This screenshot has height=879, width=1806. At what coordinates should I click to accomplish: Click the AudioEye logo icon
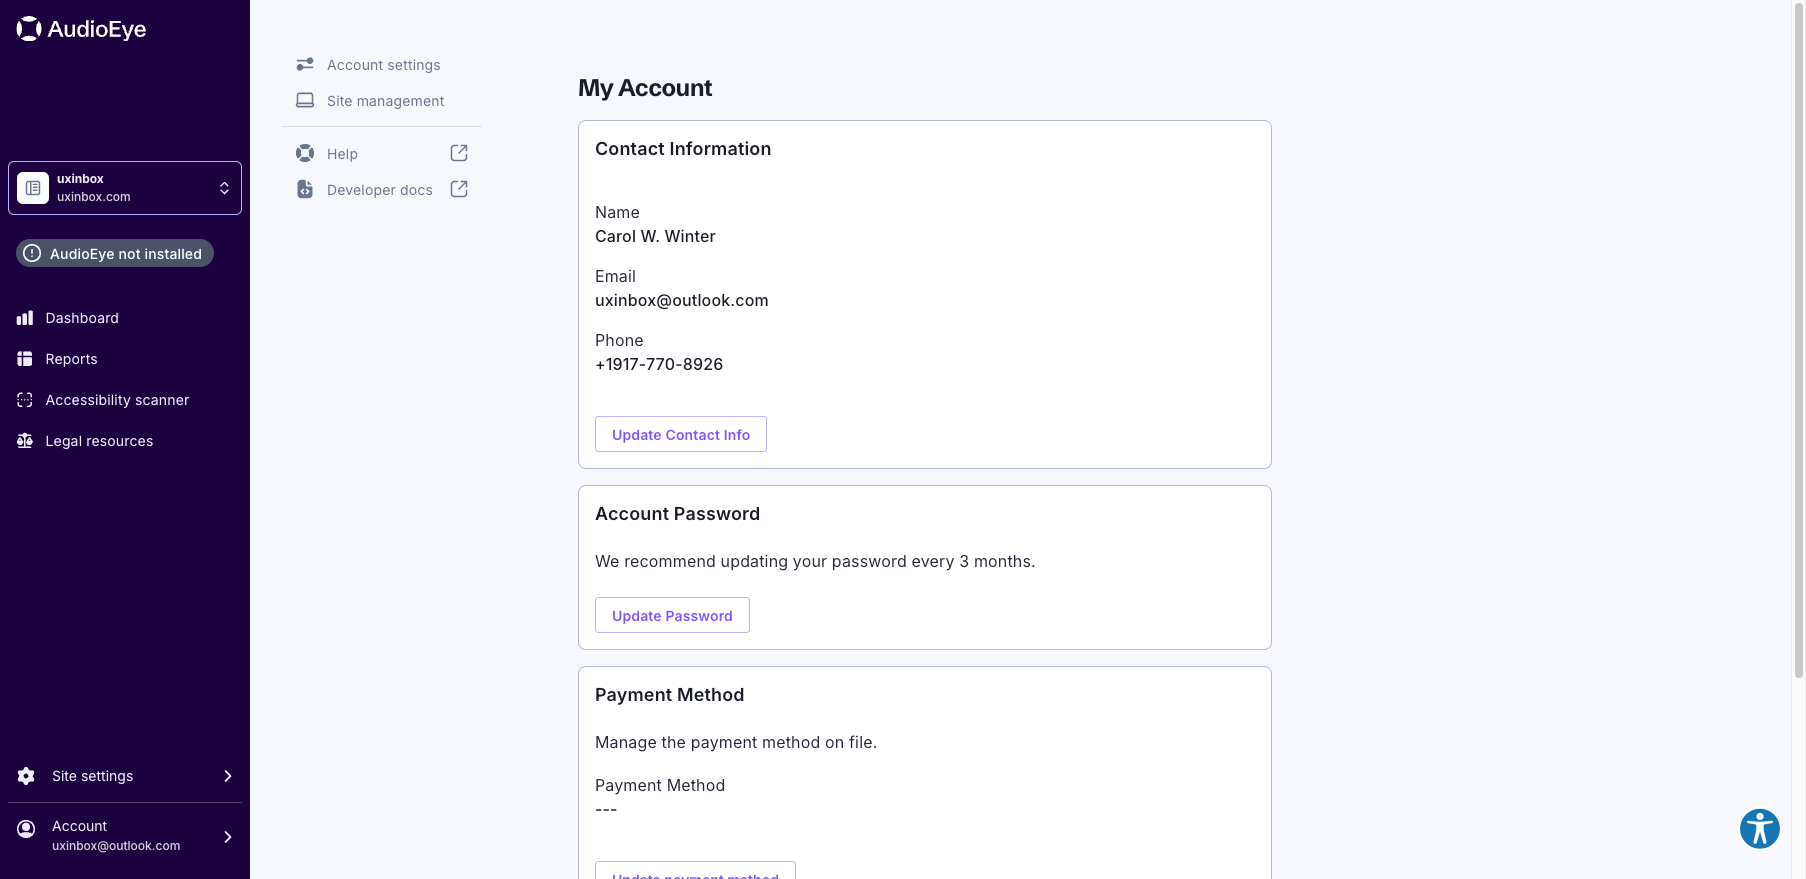tap(29, 29)
